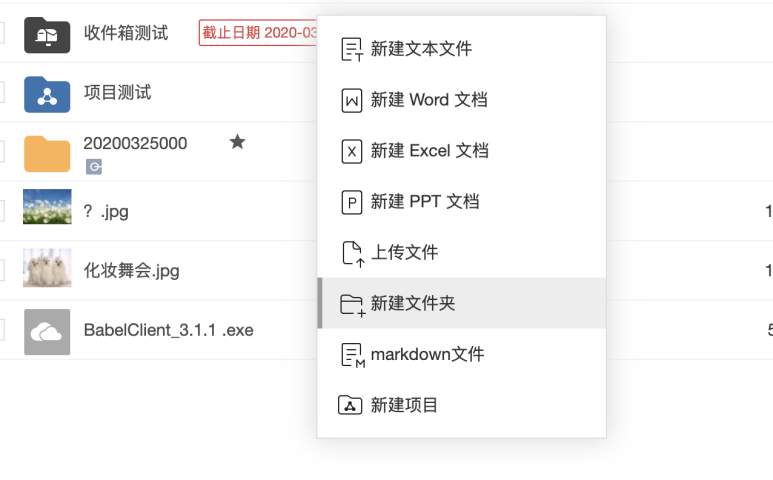
Task: Open the 化妆舞会.jpg image thumbnail
Action: pyautogui.click(x=47, y=270)
